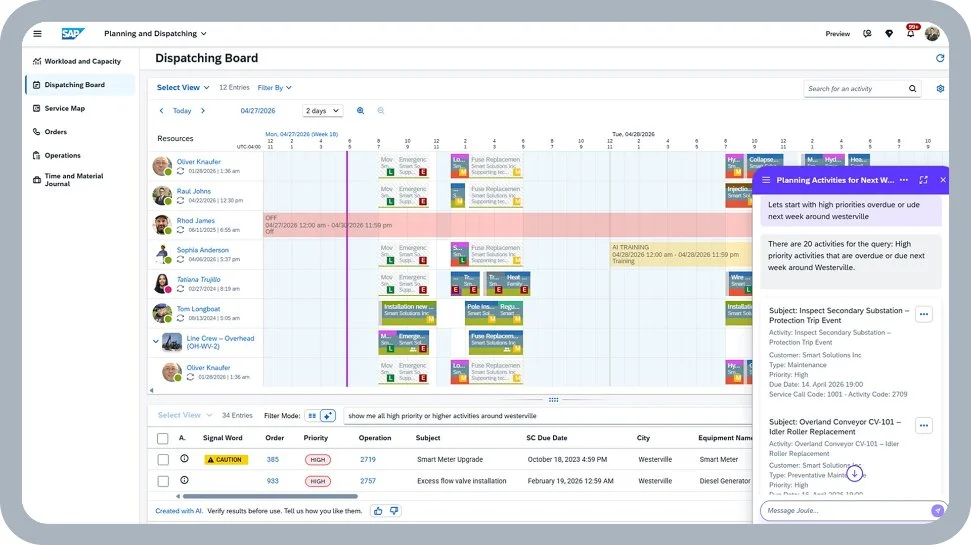Open the user profile avatar
971x545 pixels.
(932, 33)
